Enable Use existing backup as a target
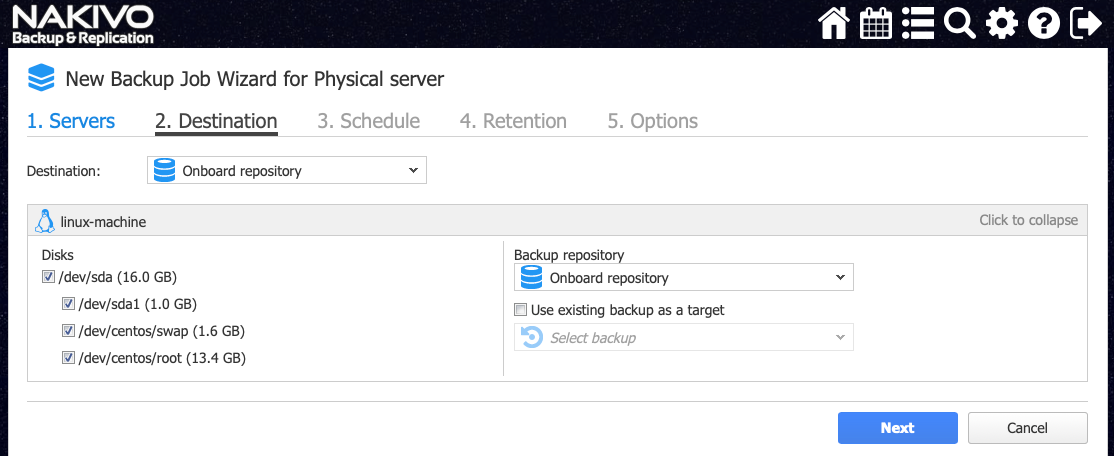Image resolution: width=1114 pixels, height=456 pixels. 521,310
